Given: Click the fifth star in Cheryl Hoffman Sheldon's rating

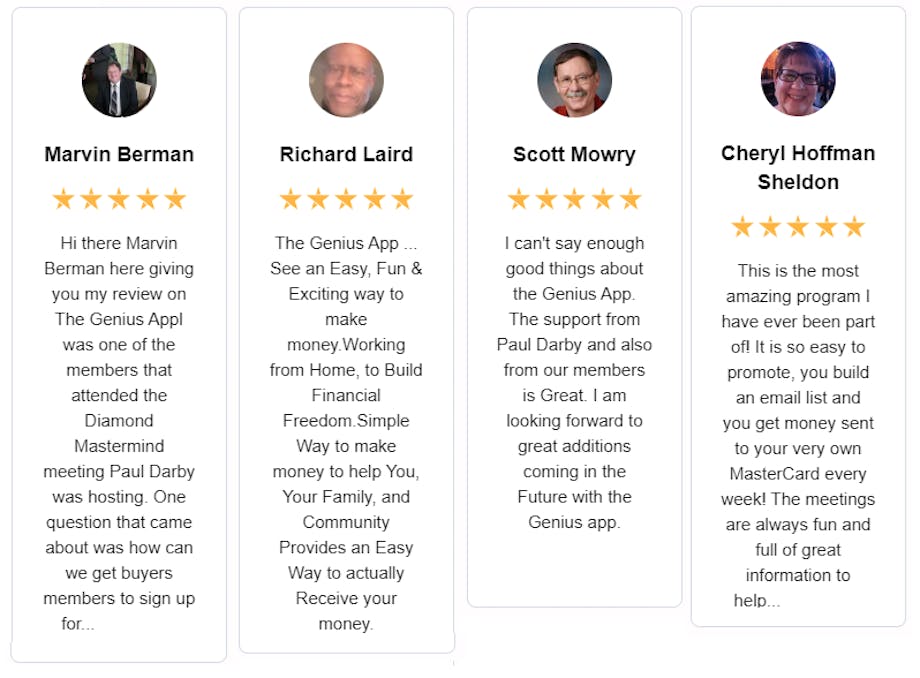Looking at the screenshot, I should point(854,227).
